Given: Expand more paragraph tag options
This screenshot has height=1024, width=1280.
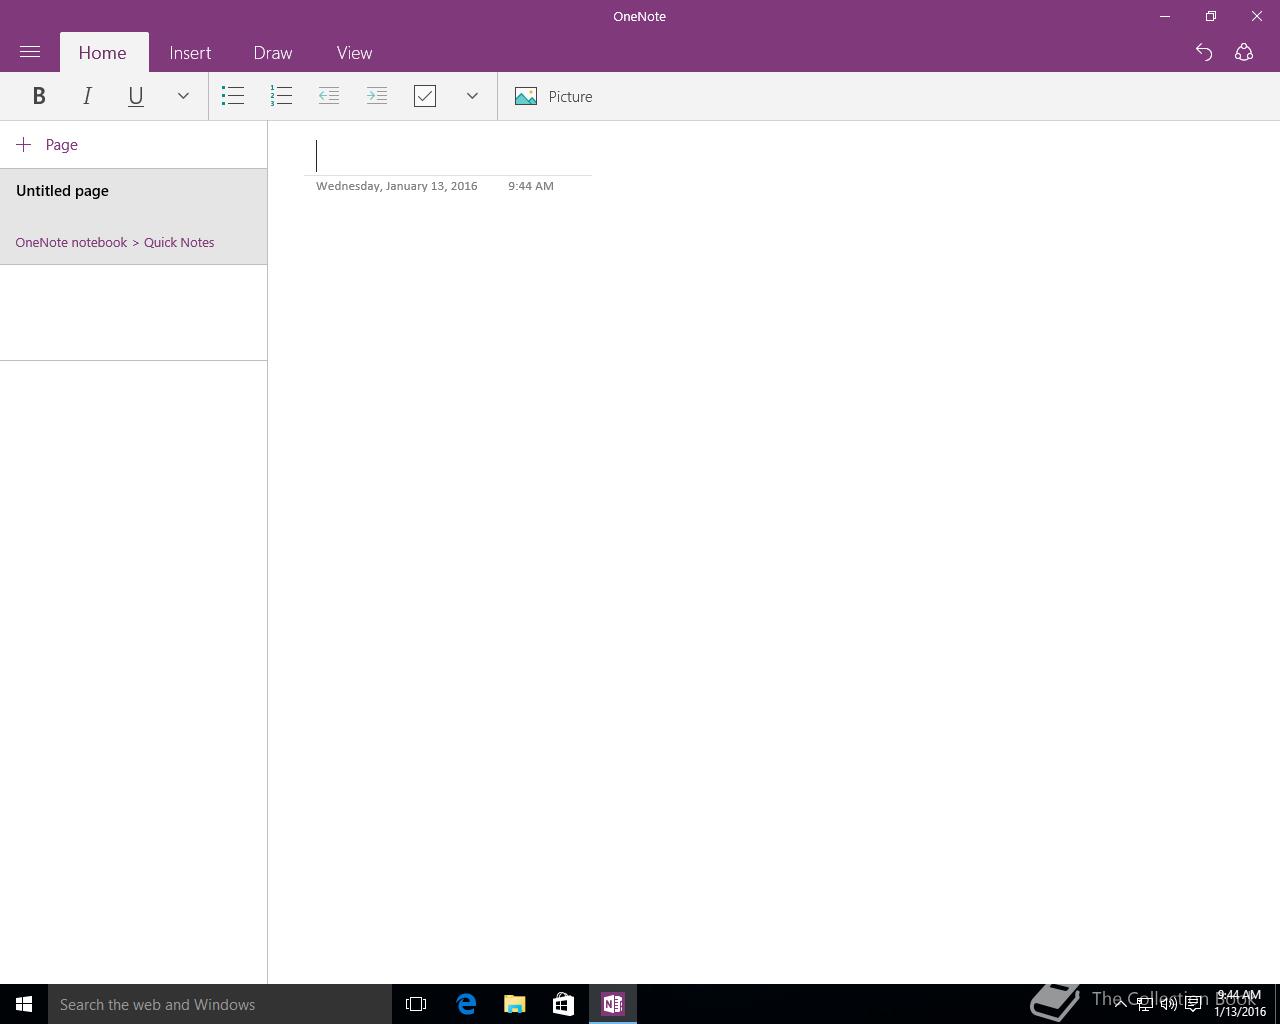Looking at the screenshot, I should point(472,96).
